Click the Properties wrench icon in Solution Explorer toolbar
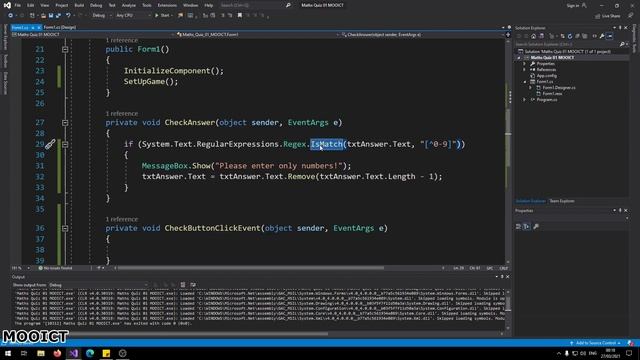 click(602, 36)
